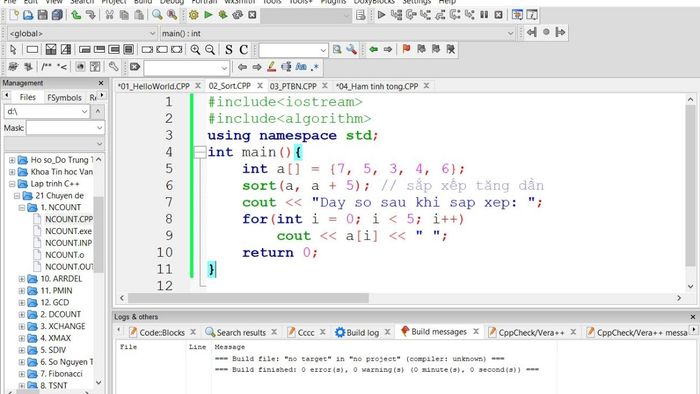Click the Break debugger pause icon
700x394 pixels.
484,15
